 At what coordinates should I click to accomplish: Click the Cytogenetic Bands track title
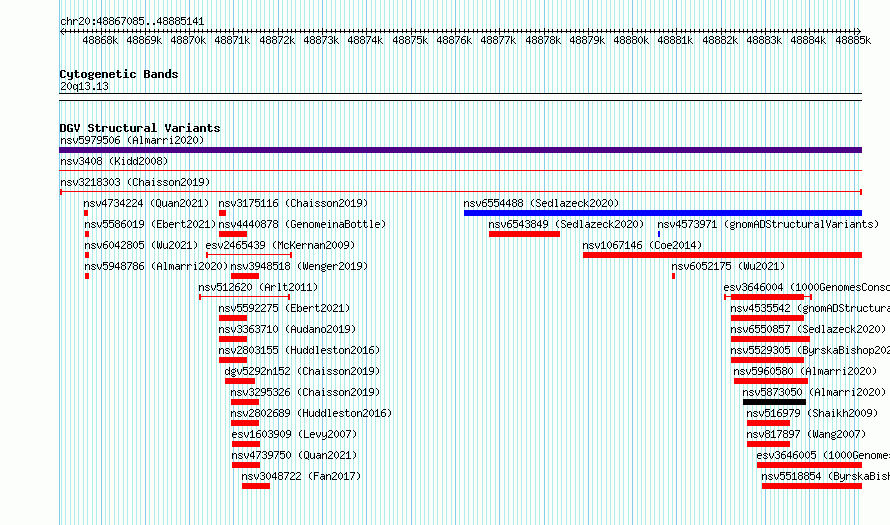pyautogui.click(x=119, y=74)
